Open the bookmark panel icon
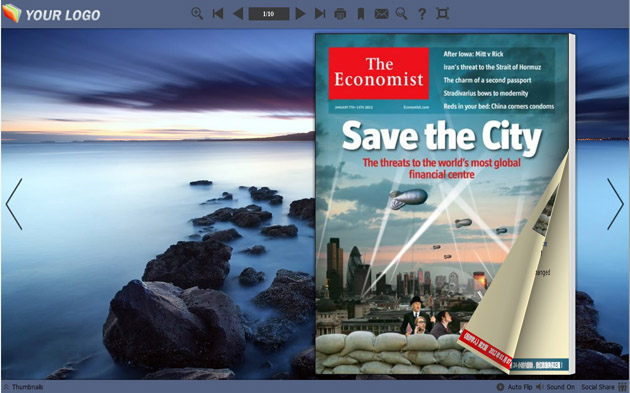Screen dimensions: 630x393 tap(361, 14)
